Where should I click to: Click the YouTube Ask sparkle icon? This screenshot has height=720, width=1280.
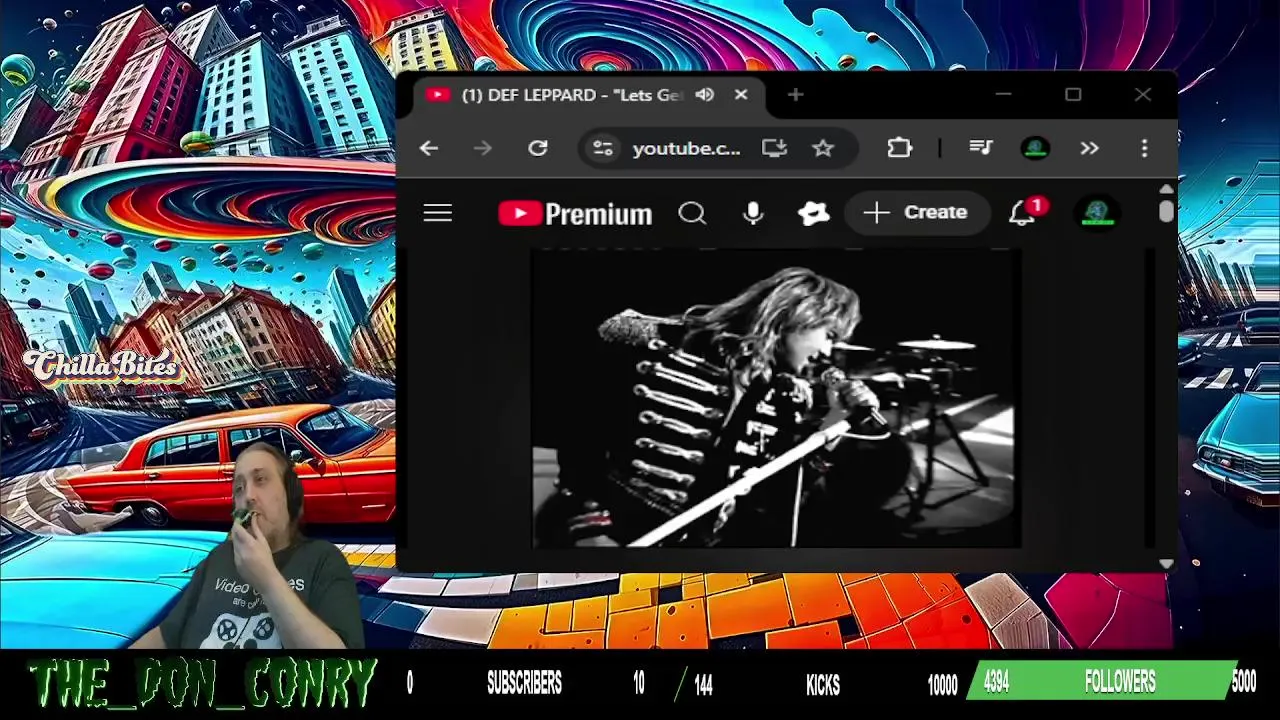tap(813, 213)
